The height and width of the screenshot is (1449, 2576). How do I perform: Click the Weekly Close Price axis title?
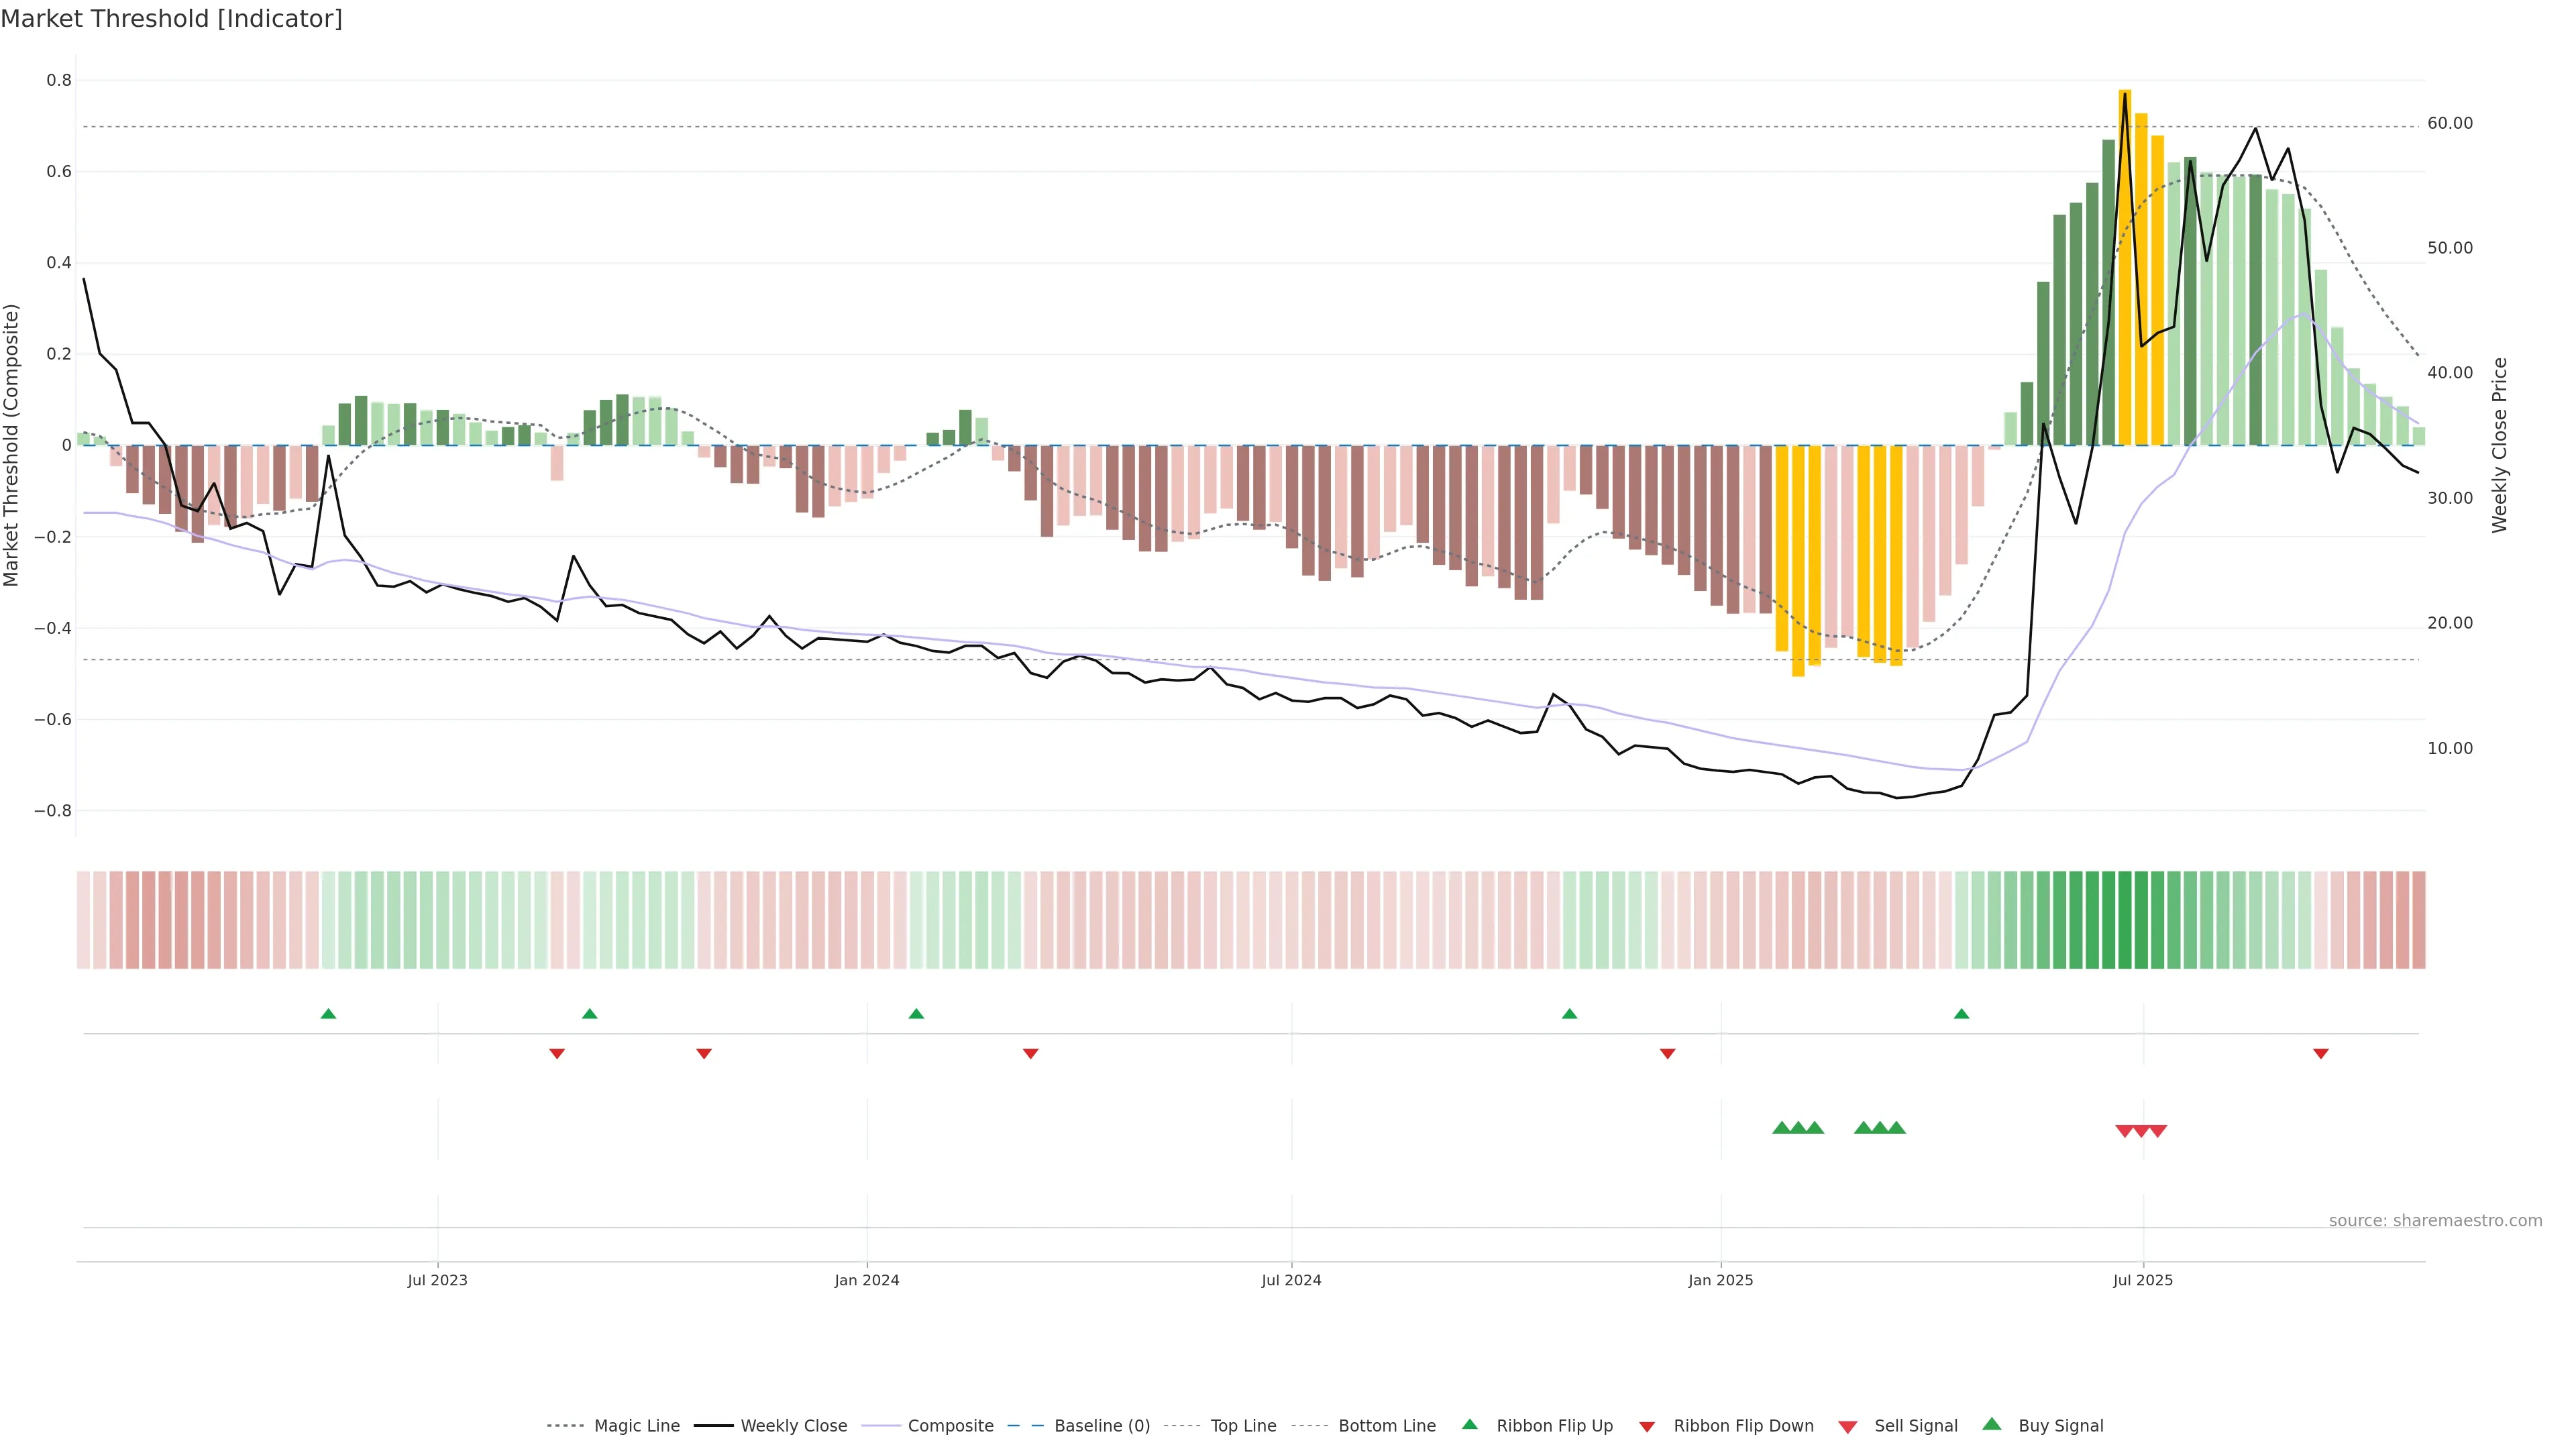[x=2499, y=445]
